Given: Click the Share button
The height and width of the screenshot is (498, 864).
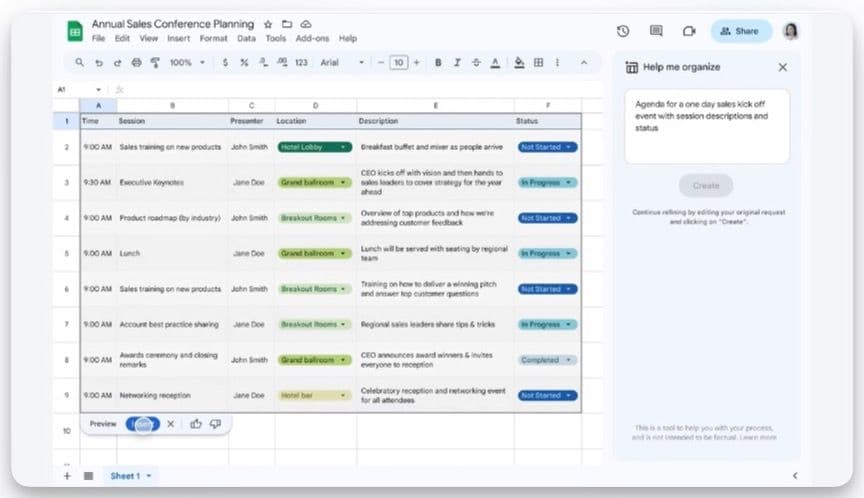Looking at the screenshot, I should tap(741, 31).
